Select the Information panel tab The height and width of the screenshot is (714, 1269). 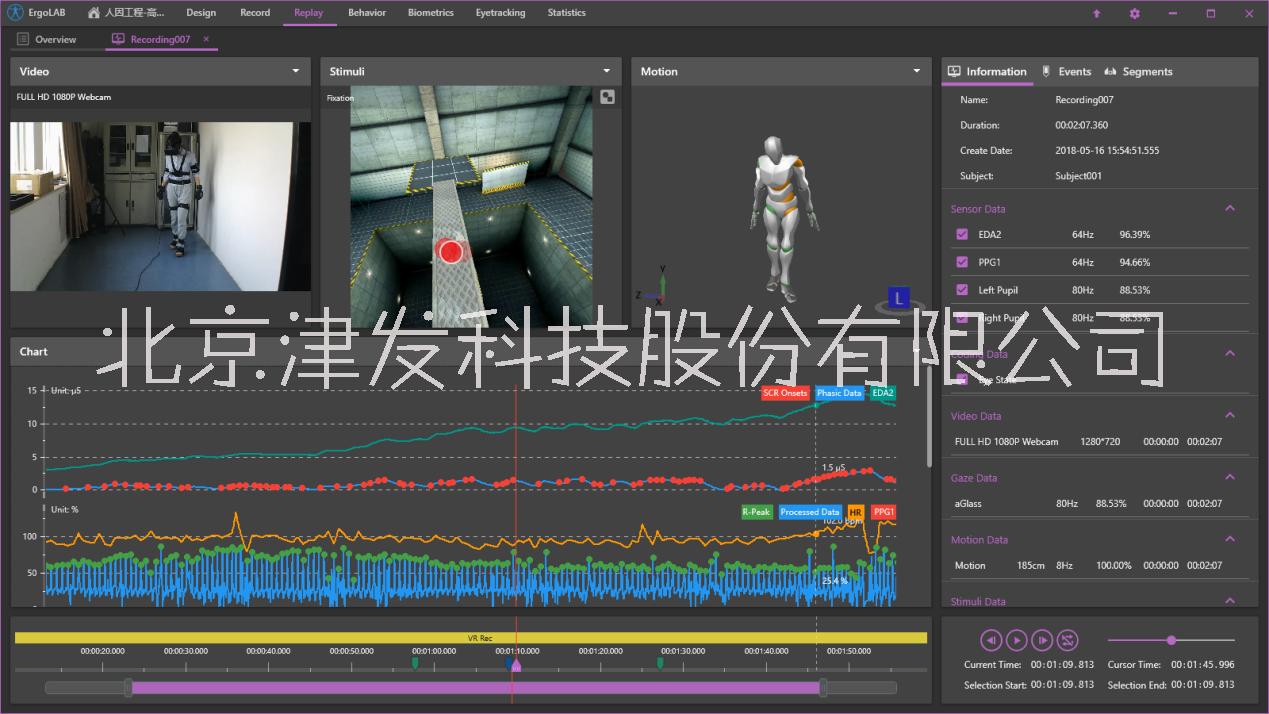click(988, 72)
